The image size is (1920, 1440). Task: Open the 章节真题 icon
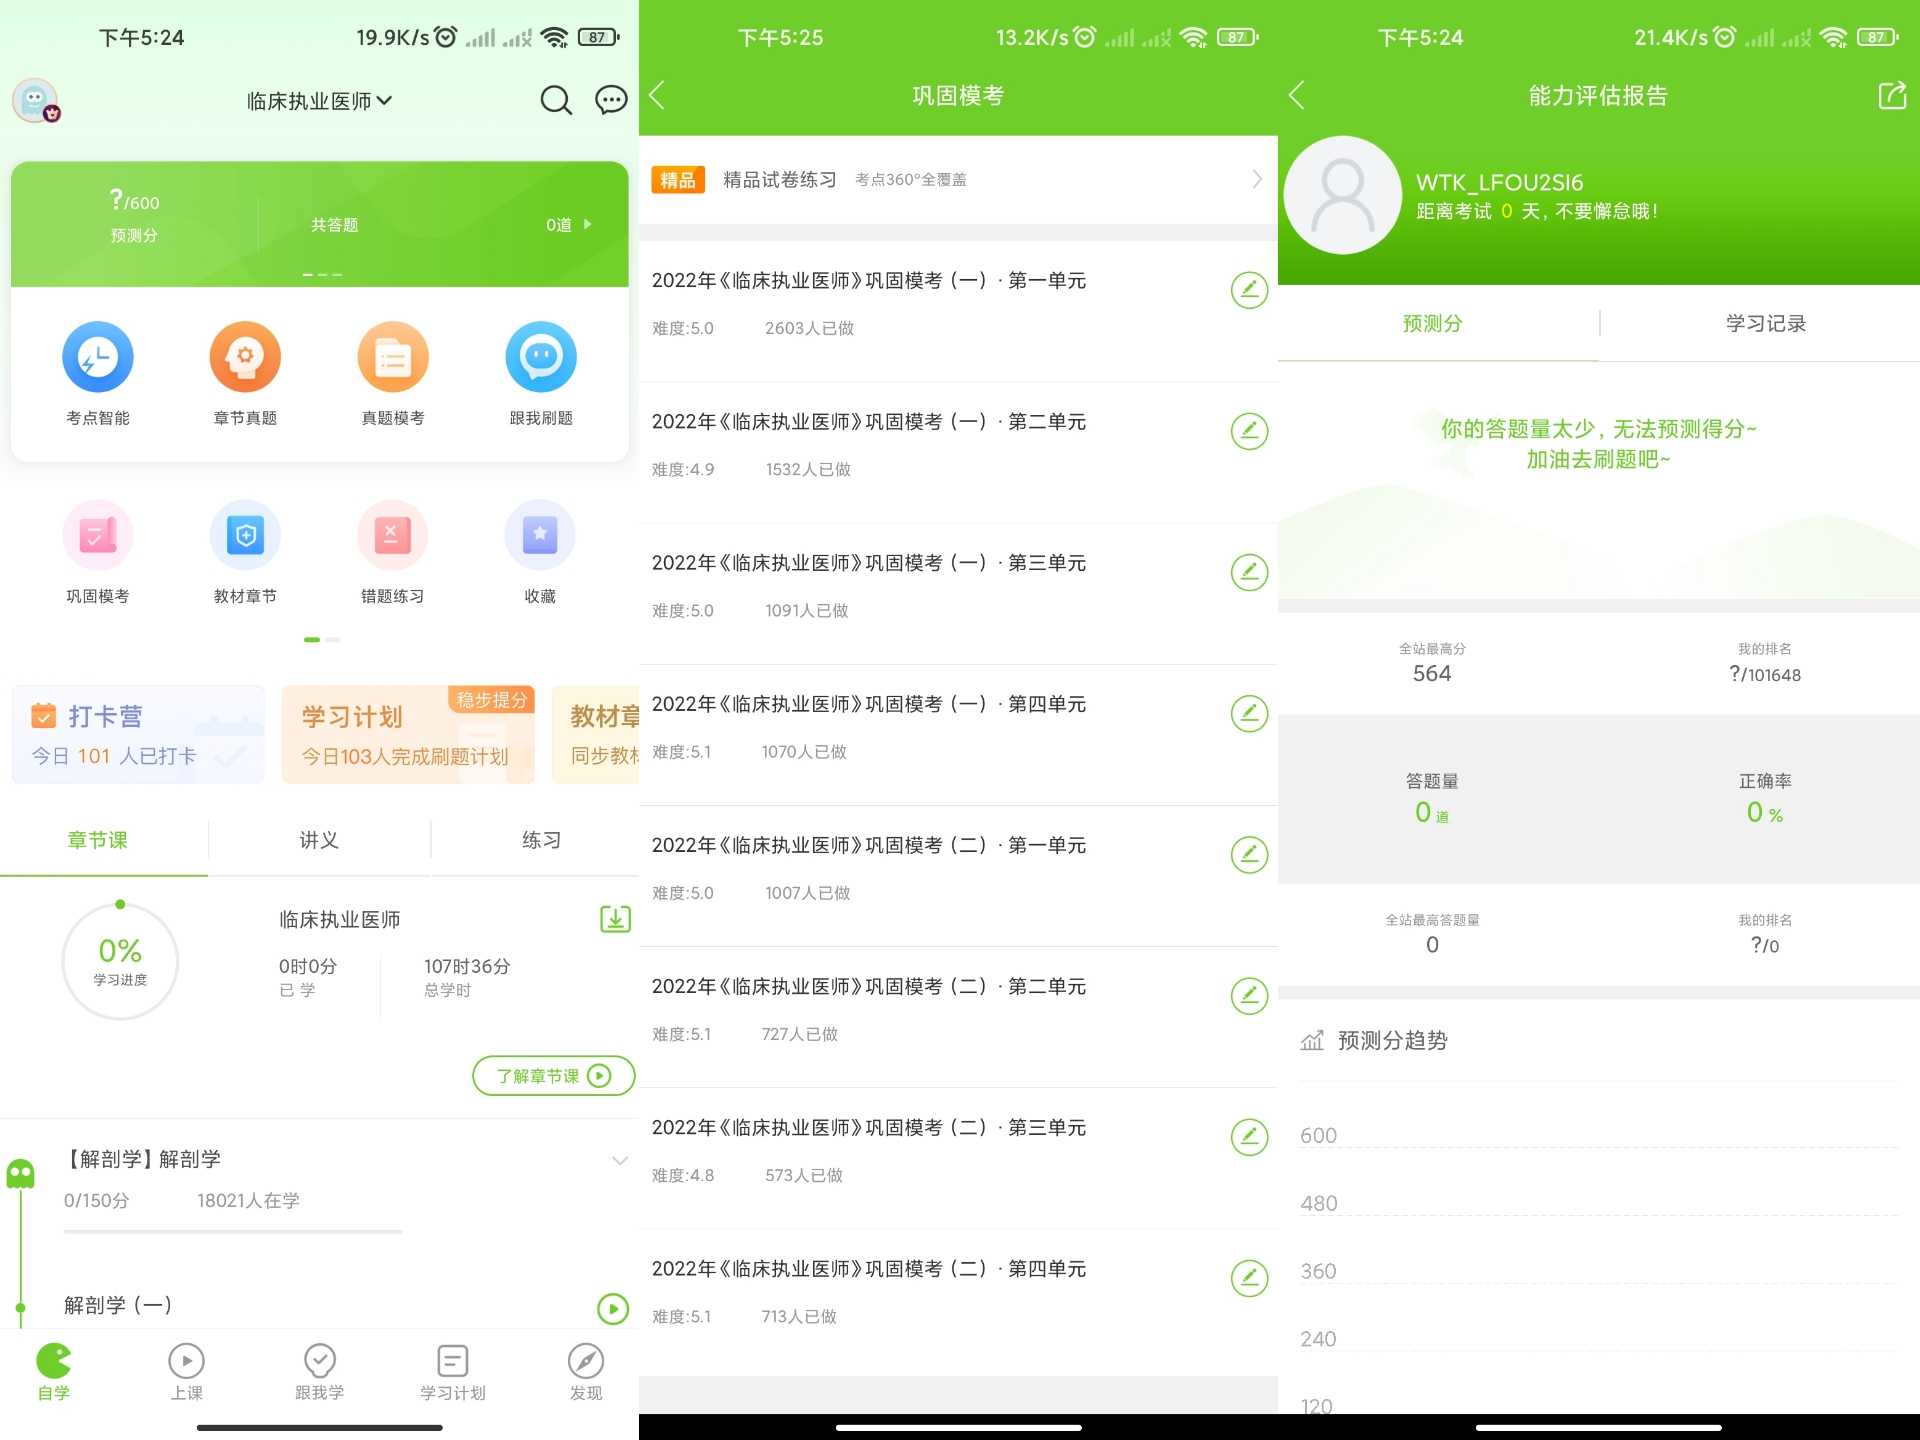tap(245, 357)
